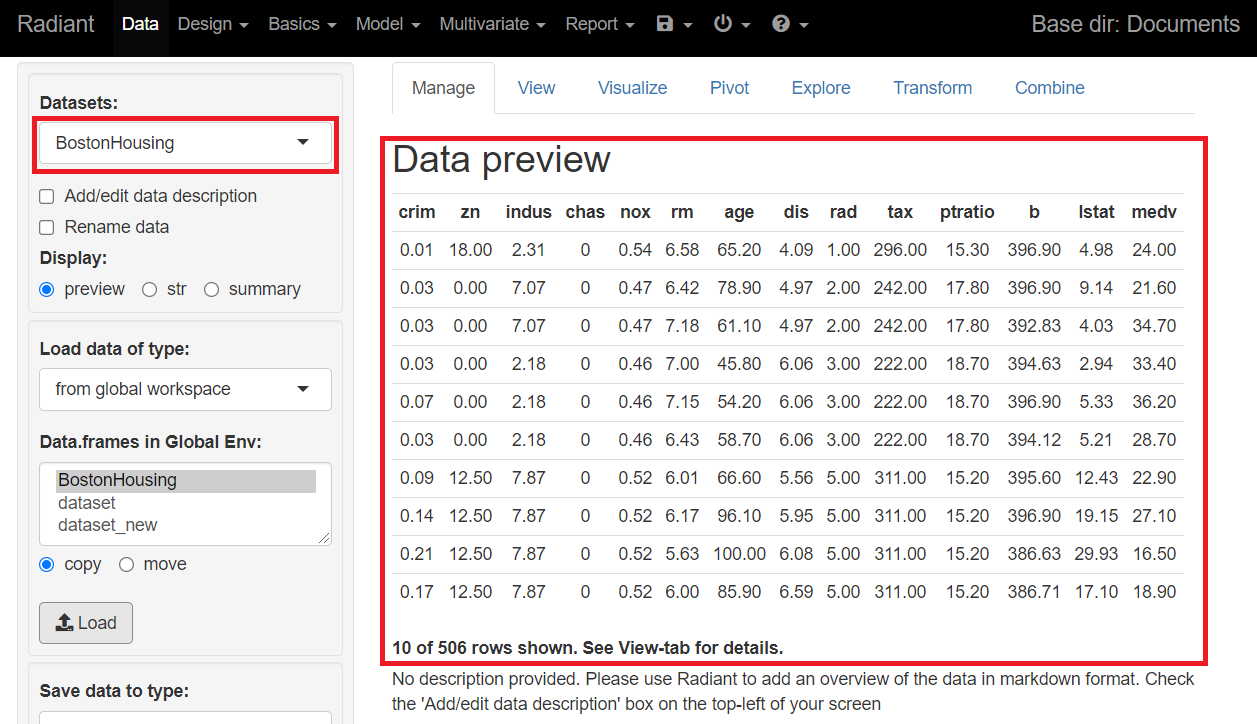Open the save icon menu in navbar
This screenshot has height=724, width=1257.
(x=673, y=24)
